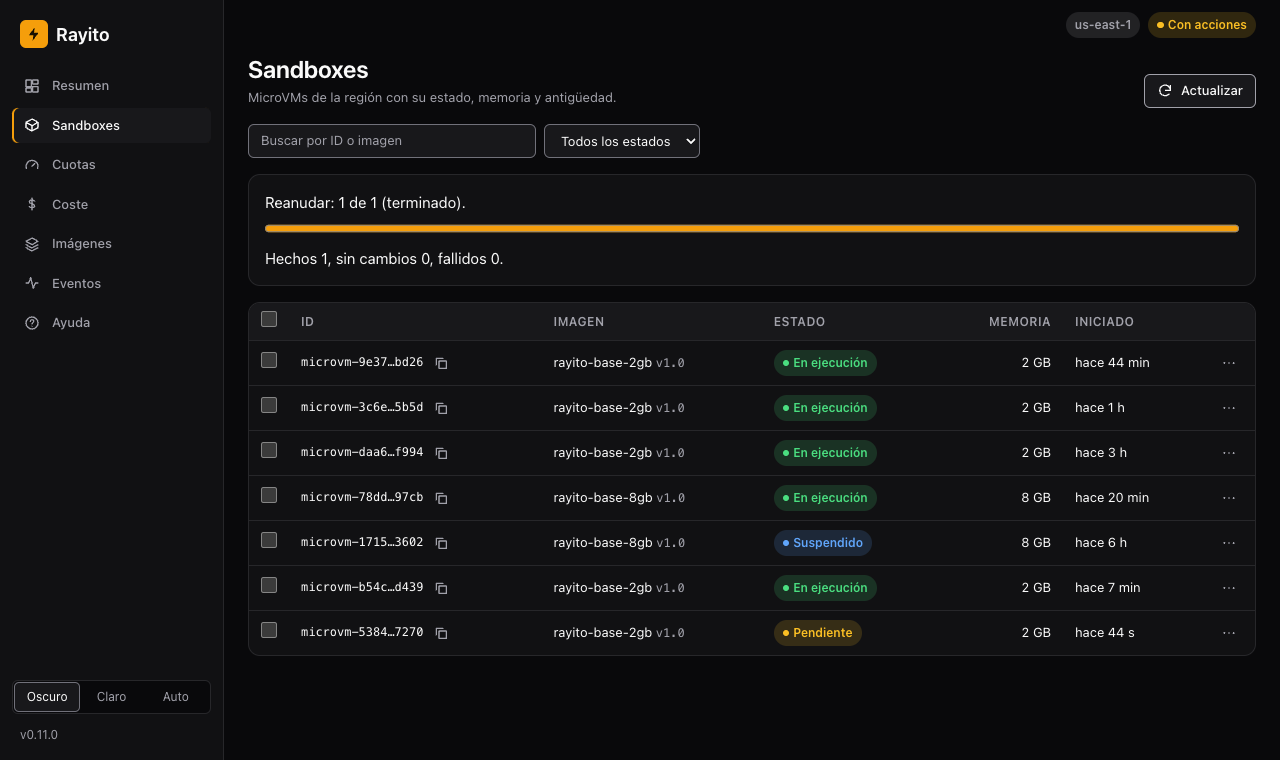Copy ID of microvm-9e37…bd26
The image size is (1280, 760).
click(x=441, y=363)
